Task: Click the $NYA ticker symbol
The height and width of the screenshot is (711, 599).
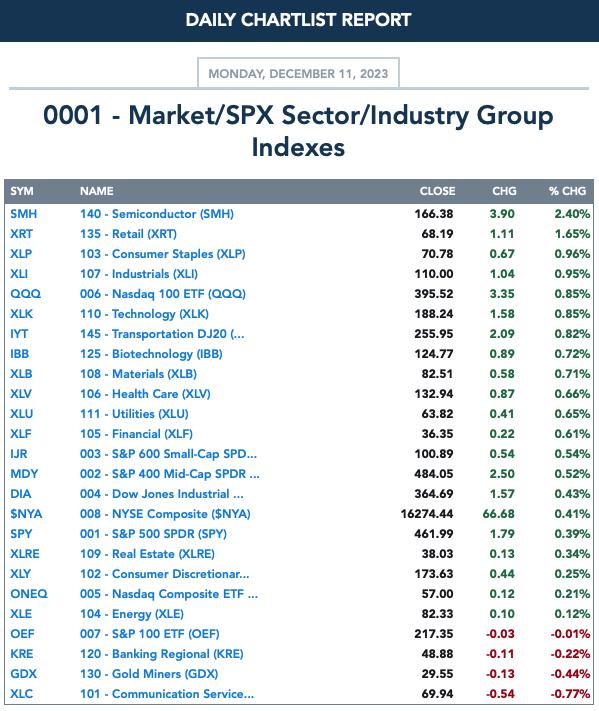Action: [x=26, y=514]
